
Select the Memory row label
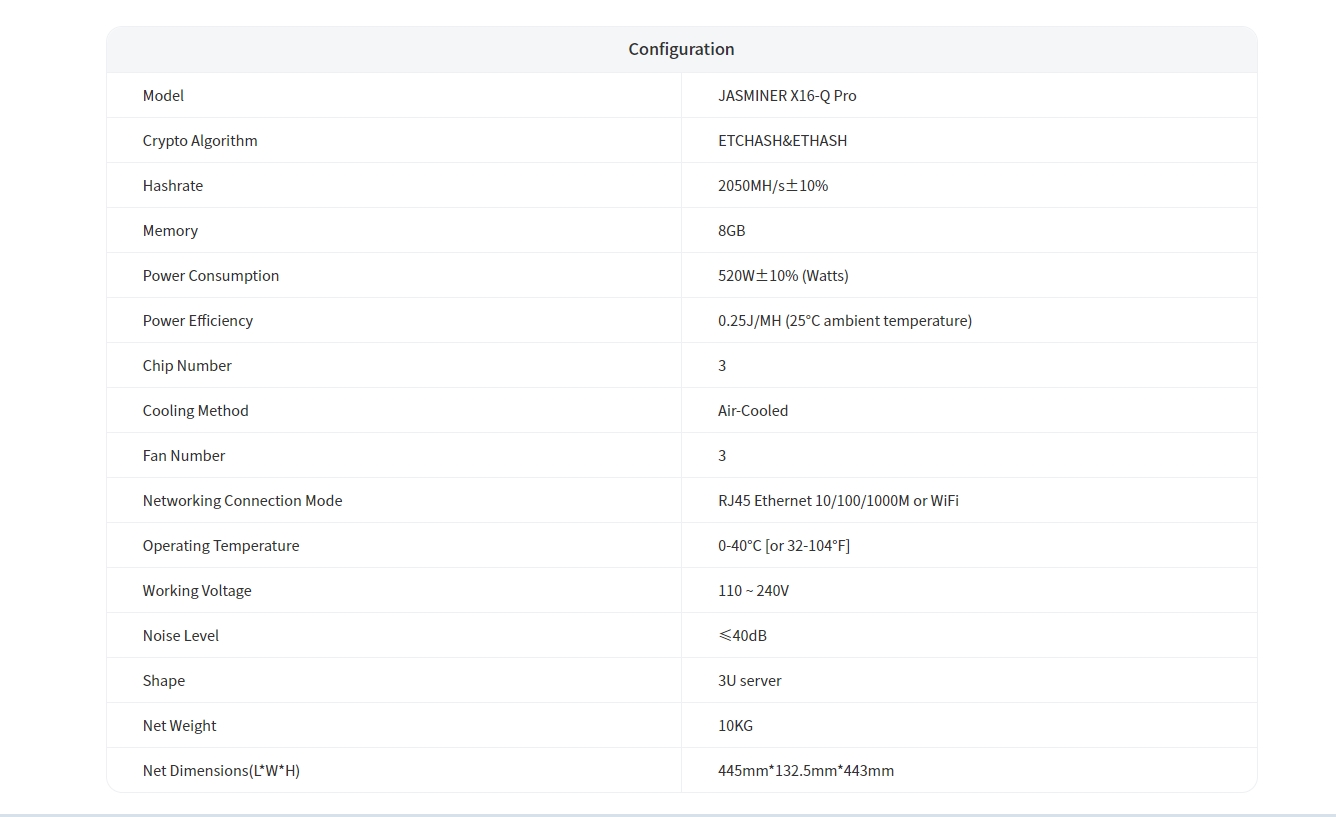(x=170, y=231)
